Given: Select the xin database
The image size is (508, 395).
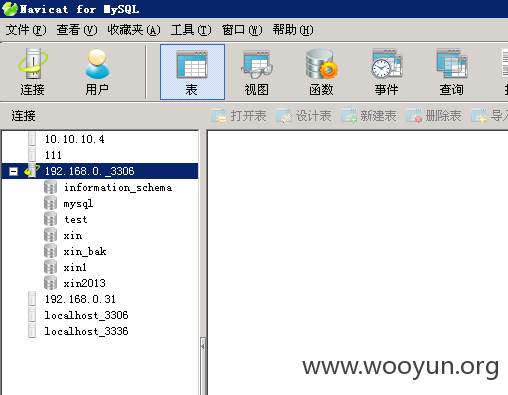Looking at the screenshot, I should [73, 235].
